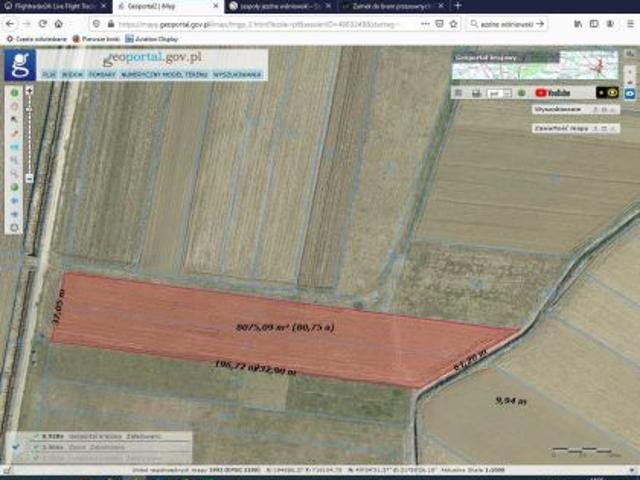Expand the Wyszukiwanie panel
This screenshot has height=480, width=640.
[576, 109]
